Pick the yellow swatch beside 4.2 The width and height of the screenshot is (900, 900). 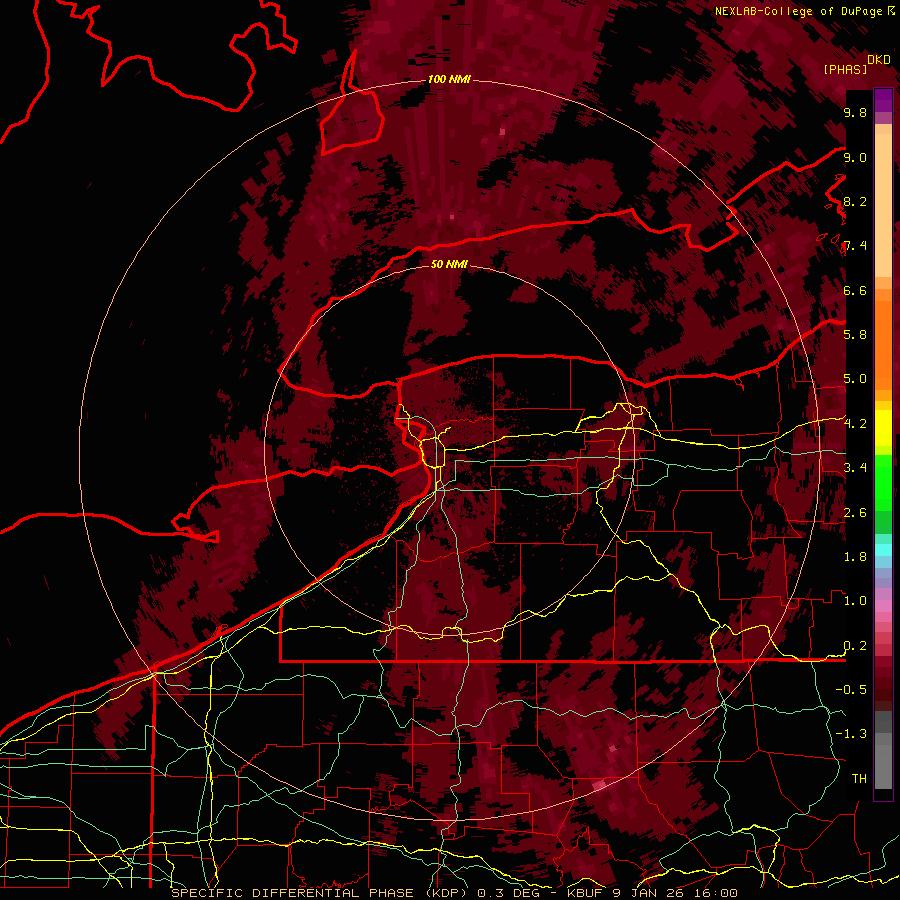[883, 425]
